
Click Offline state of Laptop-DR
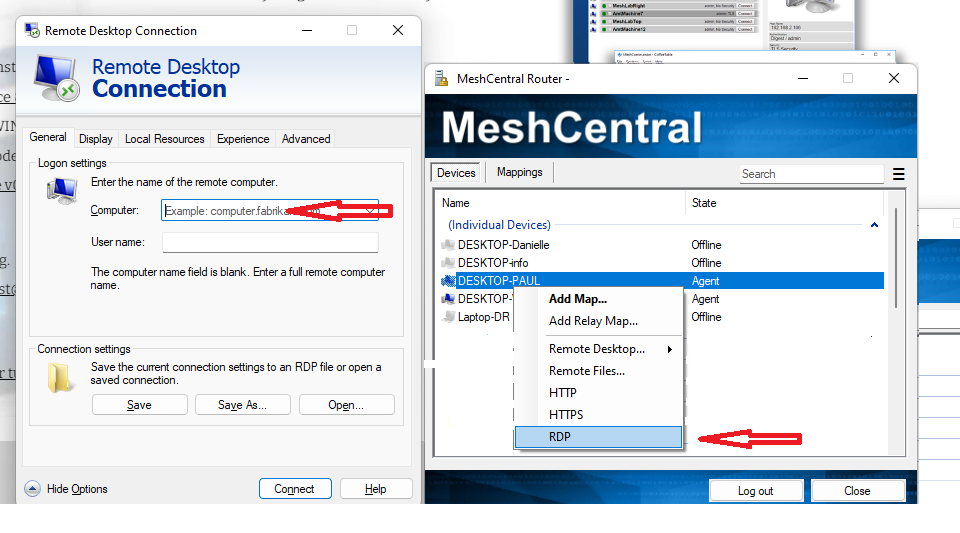coord(707,317)
